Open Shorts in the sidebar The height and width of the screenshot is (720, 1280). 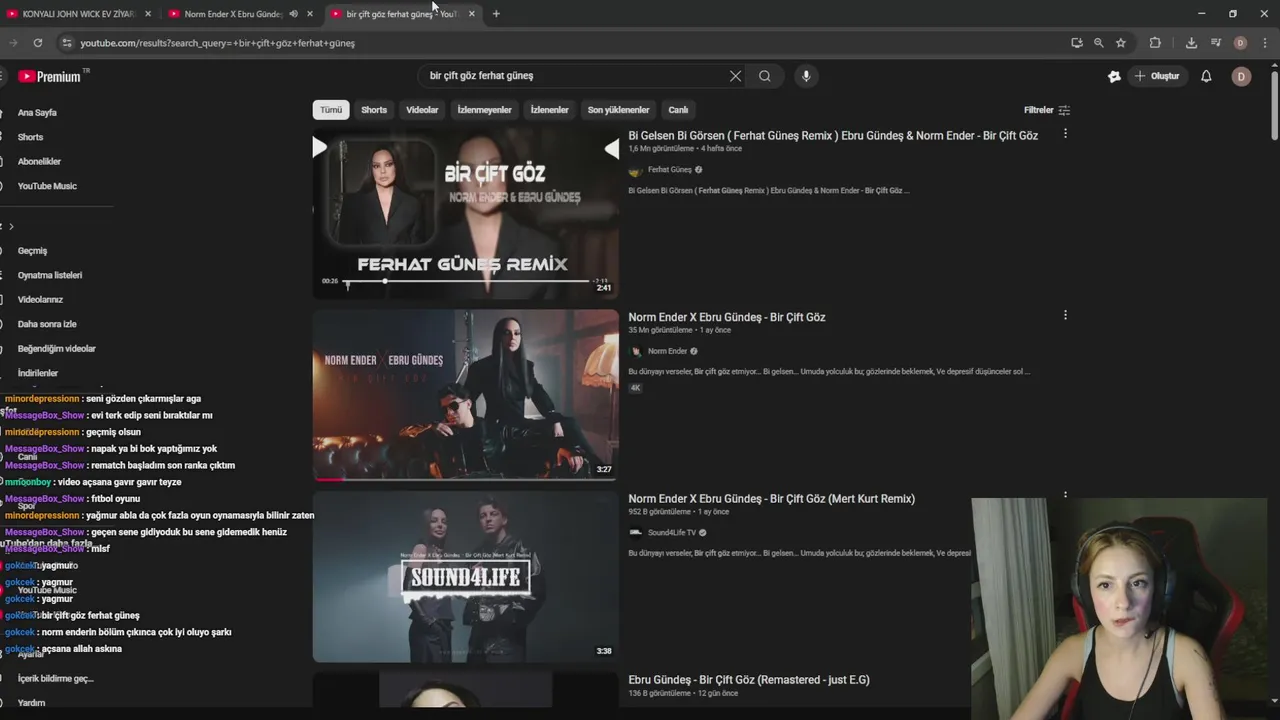point(30,137)
